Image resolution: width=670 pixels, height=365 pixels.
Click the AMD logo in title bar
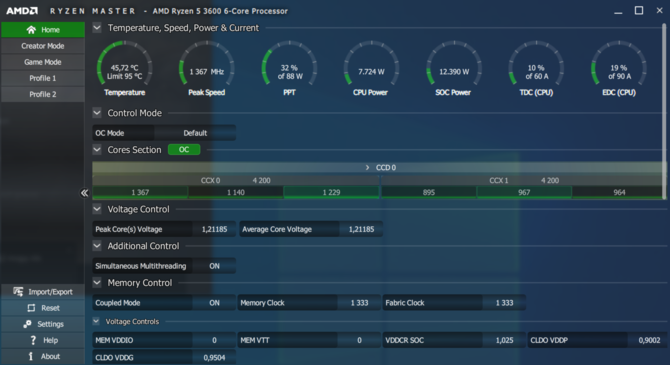[x=22, y=11]
